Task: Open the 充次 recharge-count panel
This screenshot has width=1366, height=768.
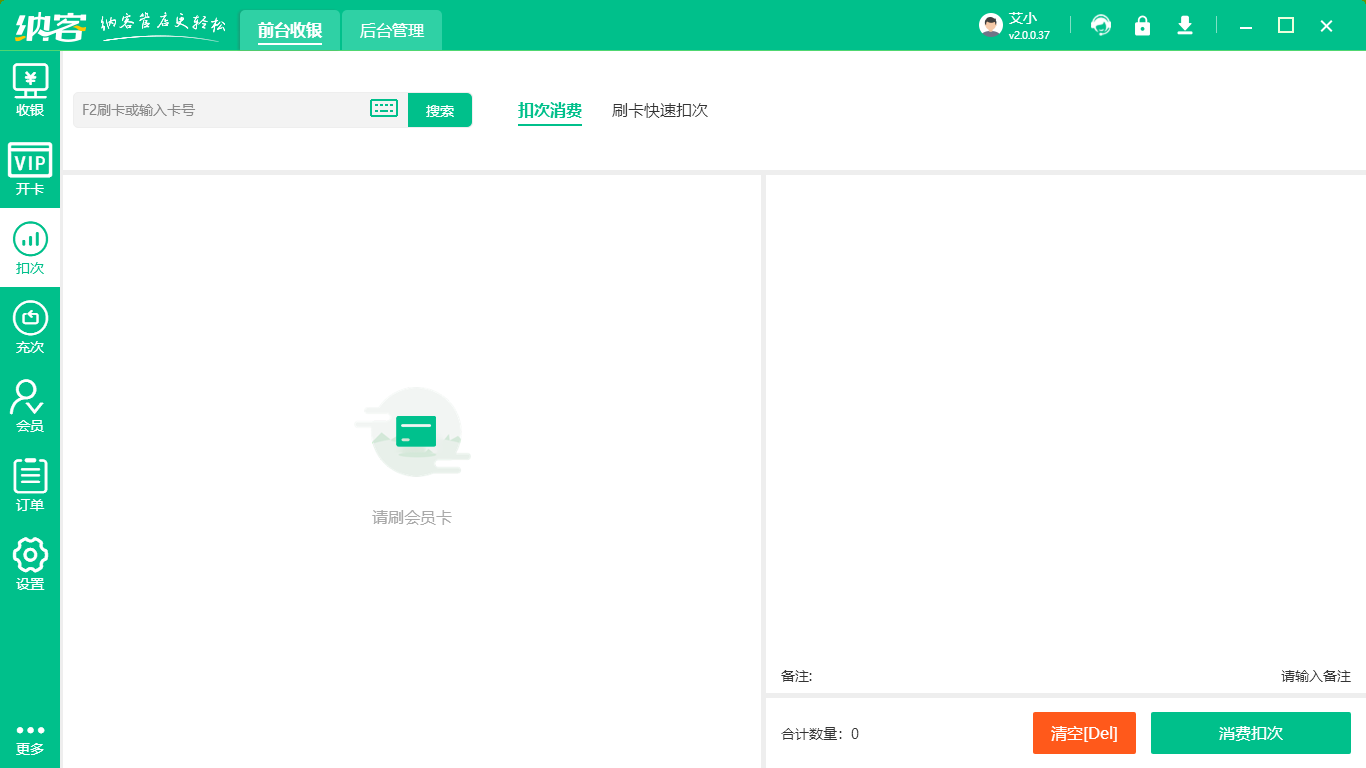Action: [x=30, y=325]
